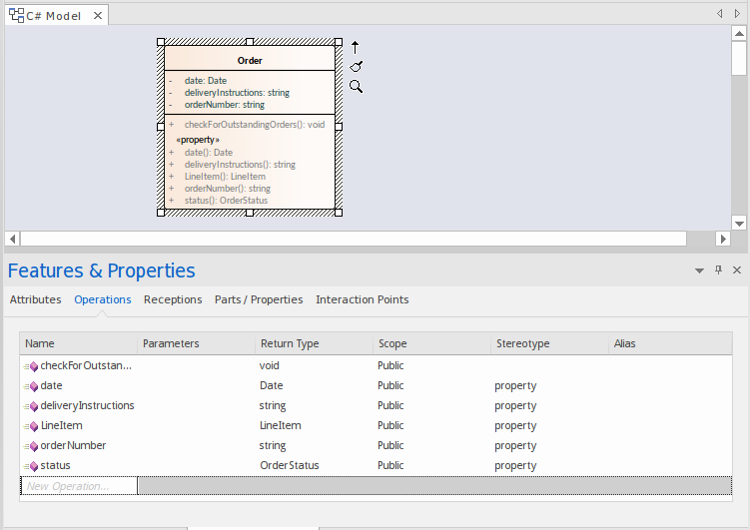Open the Receptions tab
750x530 pixels.
[x=173, y=300]
